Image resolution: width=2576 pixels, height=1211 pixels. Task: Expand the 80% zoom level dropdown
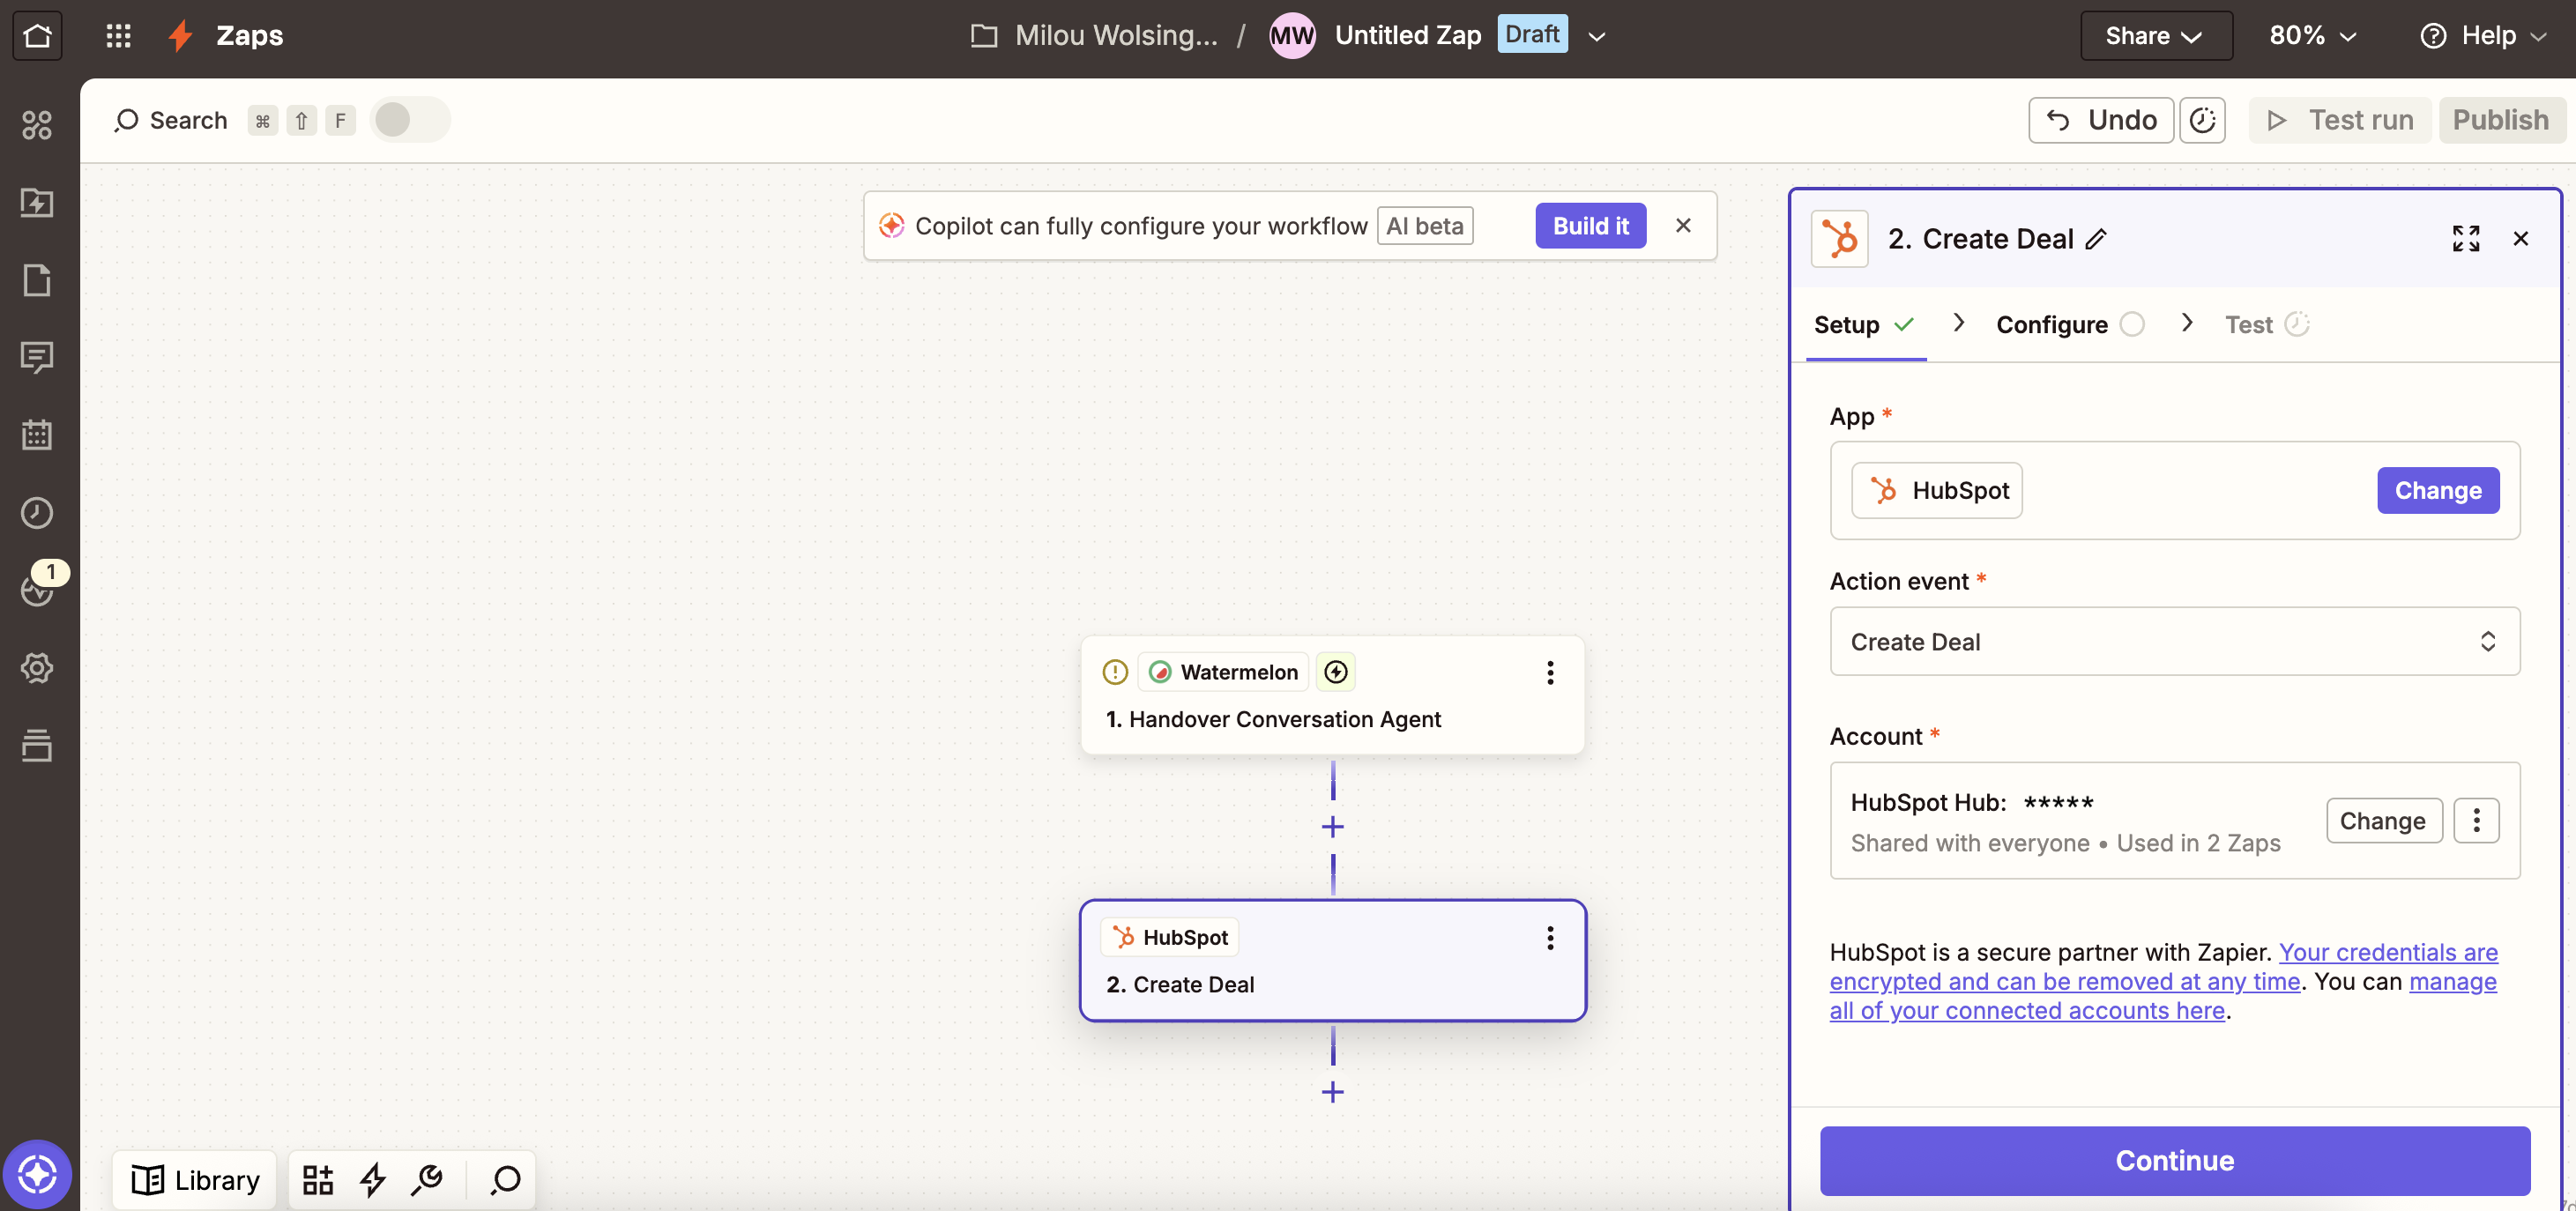(2311, 35)
